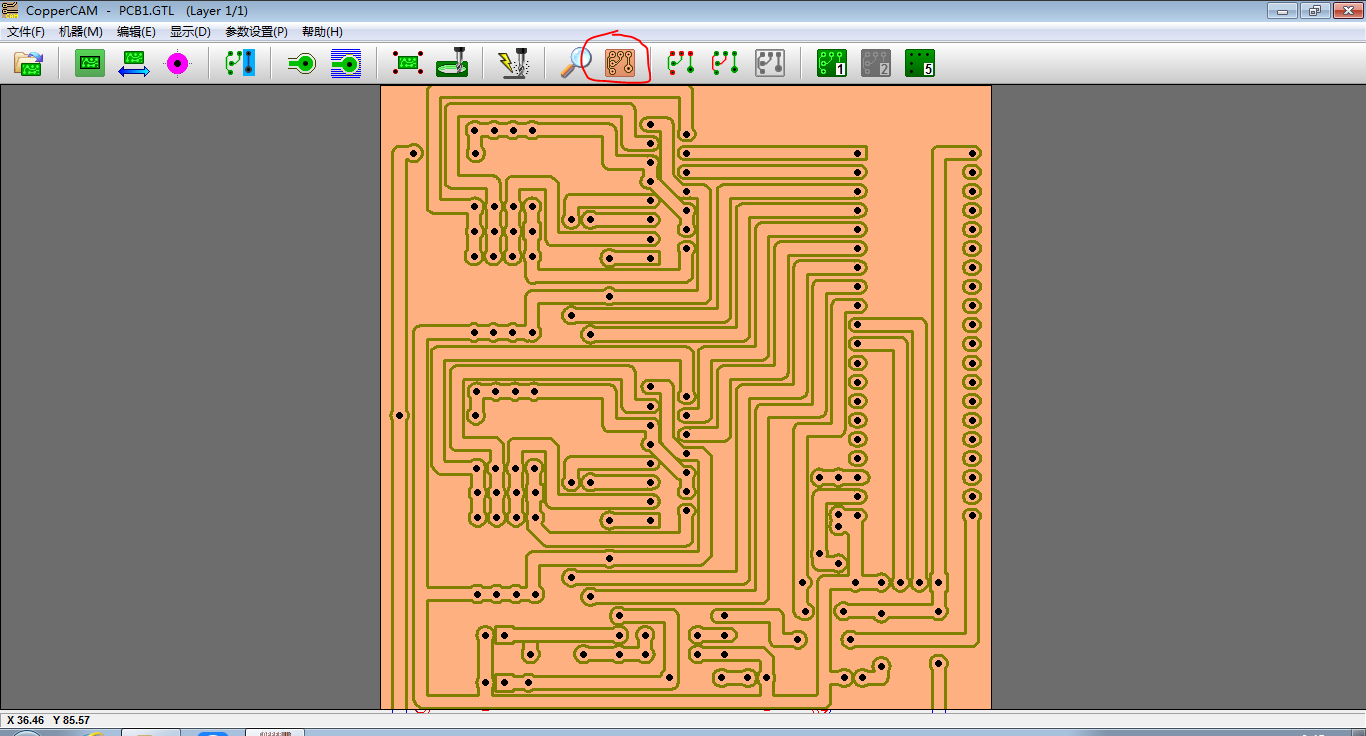Click the track-and-blue-pad toolbar icon
This screenshot has width=1366, height=736.
(x=240, y=64)
